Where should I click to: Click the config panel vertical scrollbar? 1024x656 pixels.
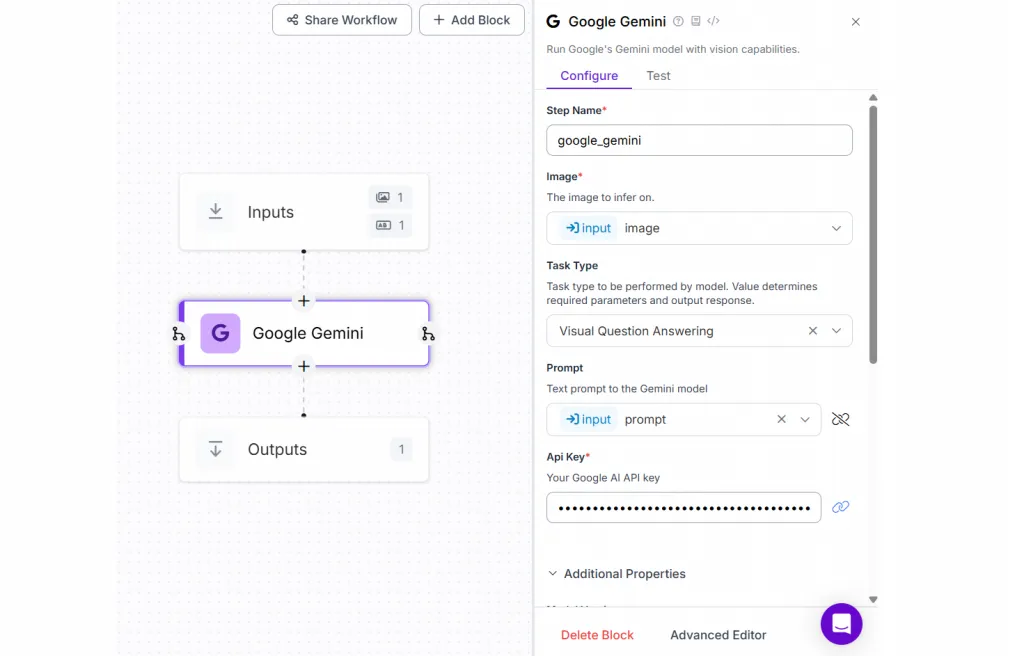[x=873, y=234]
